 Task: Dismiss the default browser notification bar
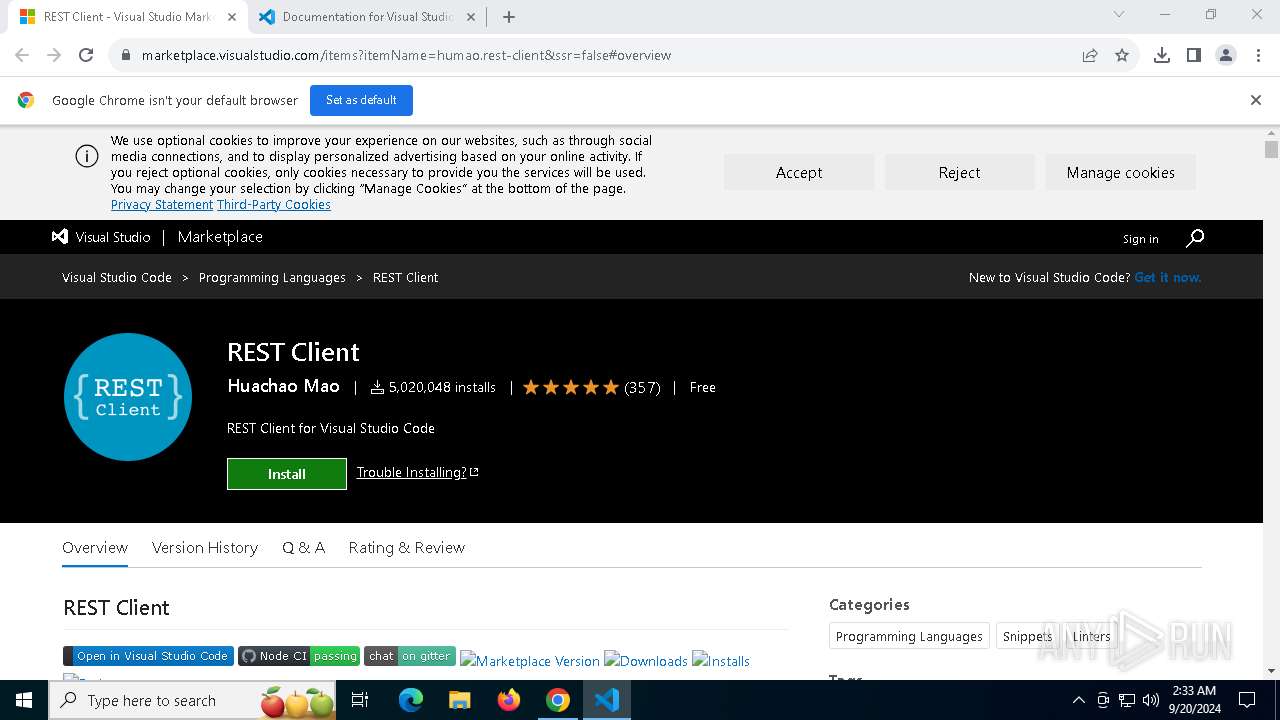1256,100
